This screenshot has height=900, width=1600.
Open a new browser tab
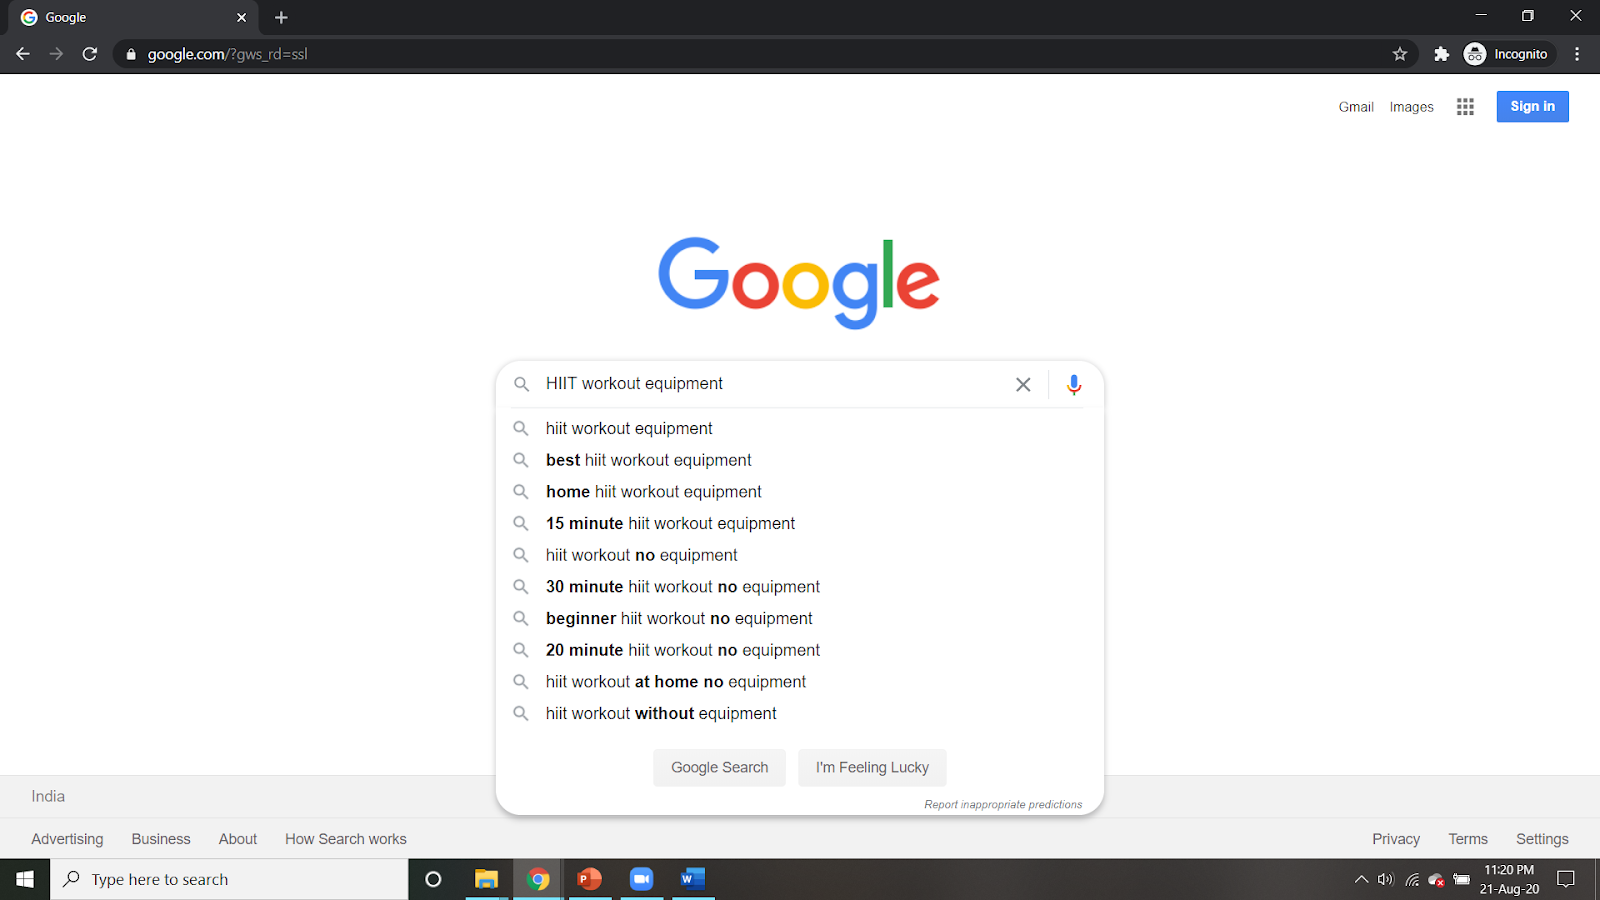(281, 17)
